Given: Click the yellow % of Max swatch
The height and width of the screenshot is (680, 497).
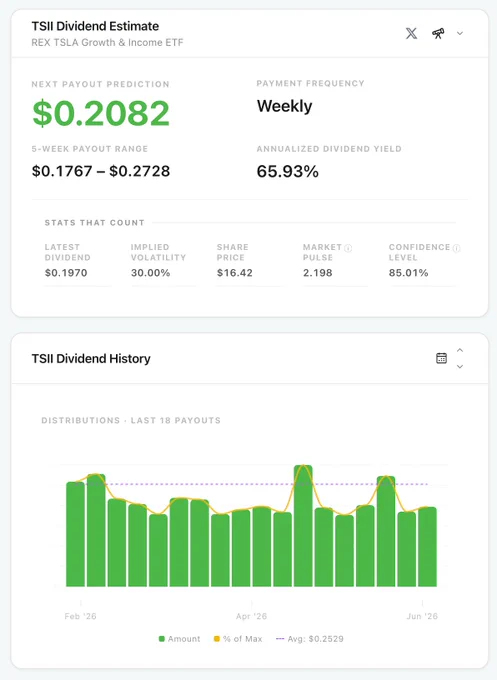Looking at the screenshot, I should [x=217, y=639].
